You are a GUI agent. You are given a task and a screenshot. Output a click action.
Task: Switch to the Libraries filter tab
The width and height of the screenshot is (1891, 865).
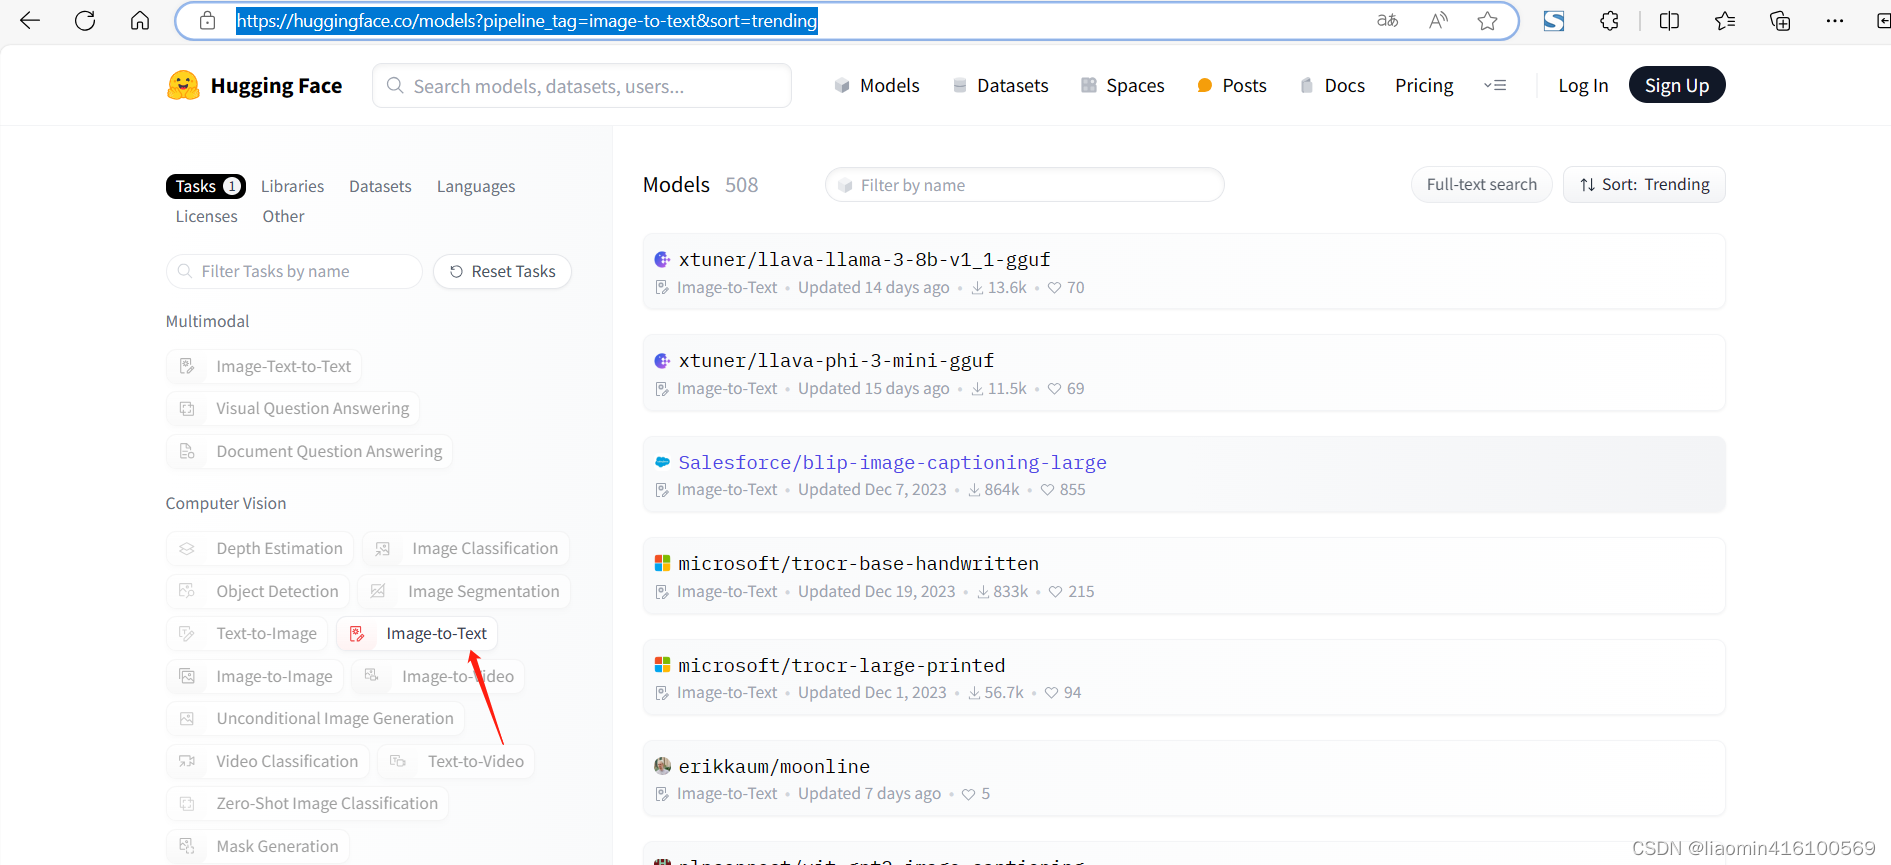[292, 186]
